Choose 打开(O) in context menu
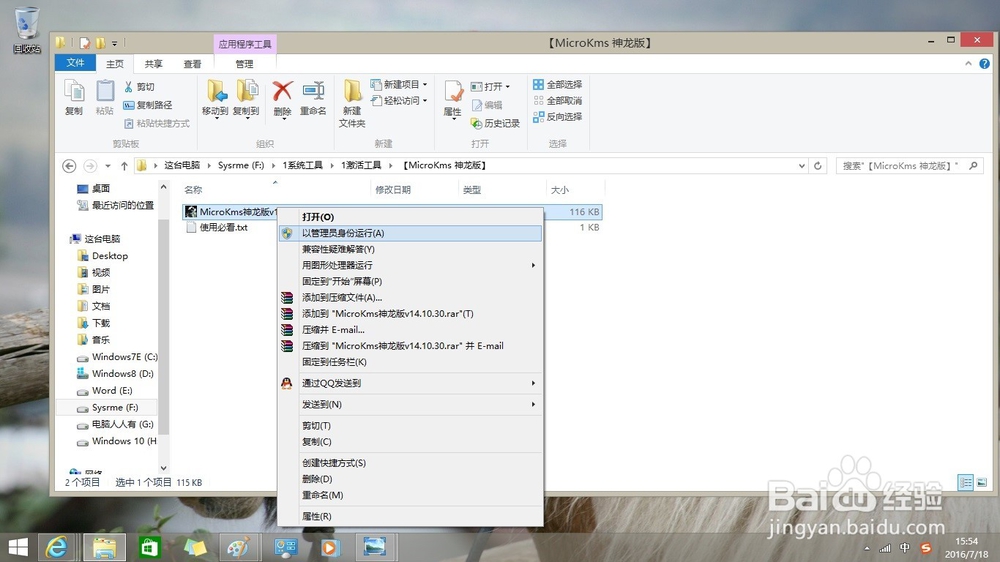 [411, 217]
